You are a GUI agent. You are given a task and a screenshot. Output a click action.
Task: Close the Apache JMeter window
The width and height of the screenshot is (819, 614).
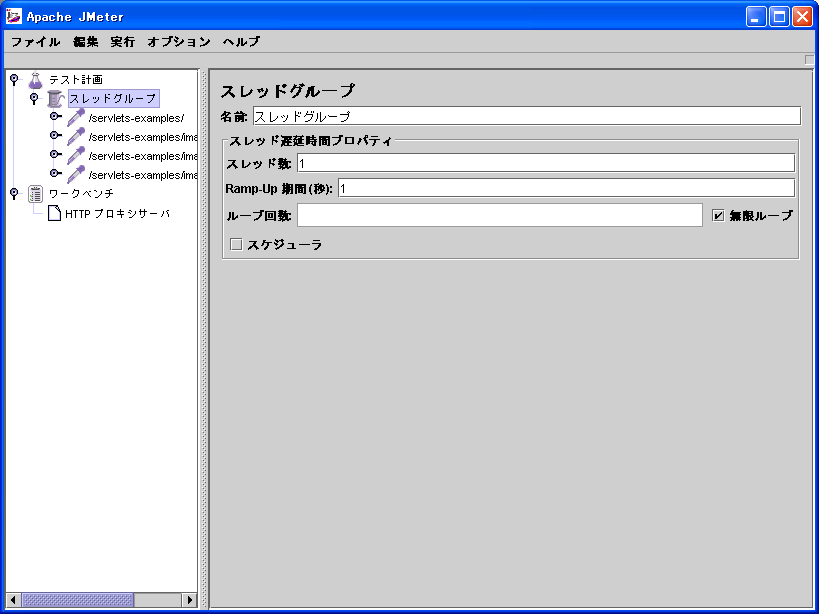click(802, 17)
